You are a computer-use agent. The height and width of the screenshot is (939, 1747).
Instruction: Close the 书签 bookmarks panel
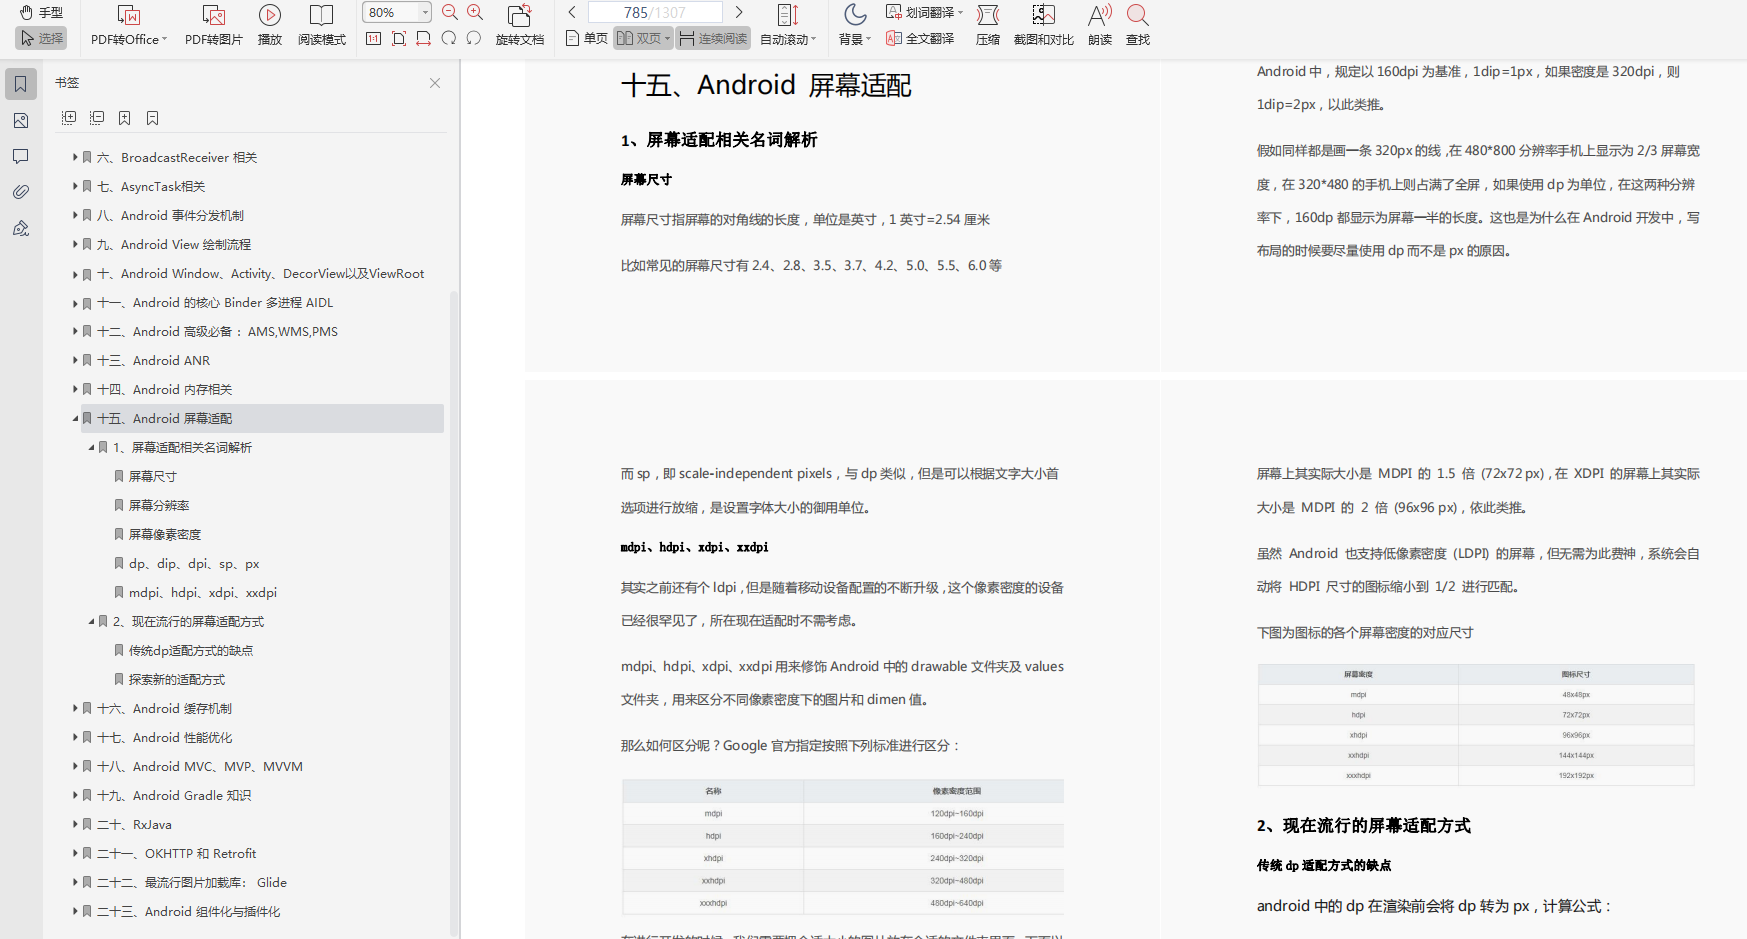(435, 83)
